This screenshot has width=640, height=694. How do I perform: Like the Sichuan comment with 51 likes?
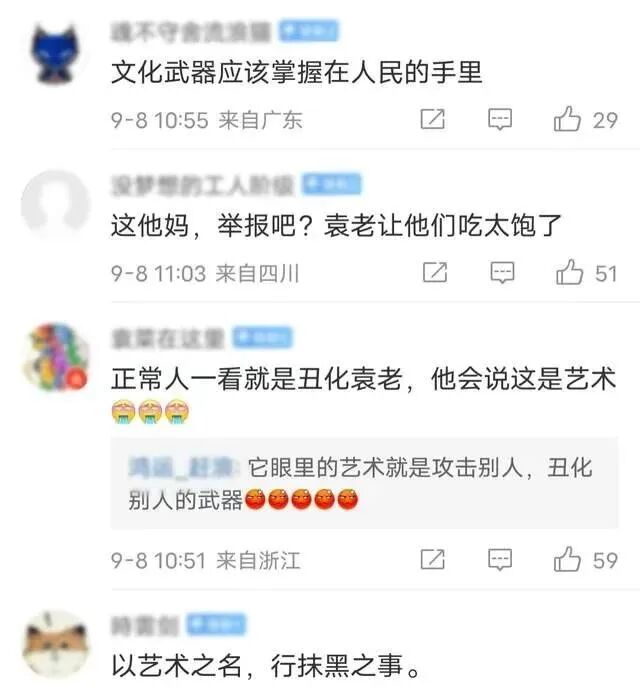click(570, 272)
